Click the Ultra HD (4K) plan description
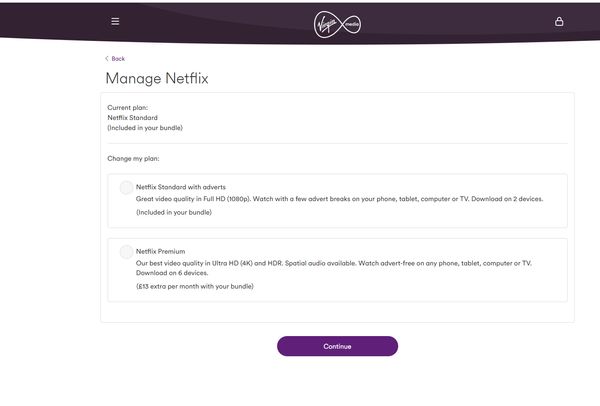 (334, 263)
